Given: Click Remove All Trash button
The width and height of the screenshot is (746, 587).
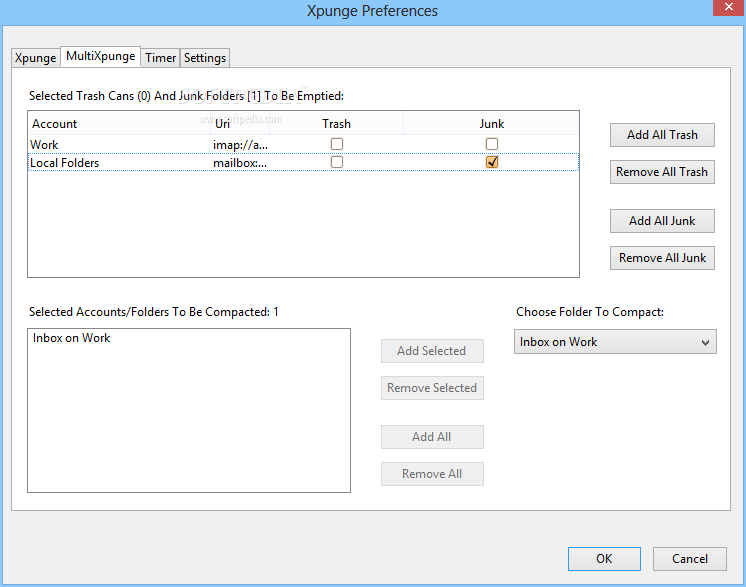Looking at the screenshot, I should click(662, 172).
